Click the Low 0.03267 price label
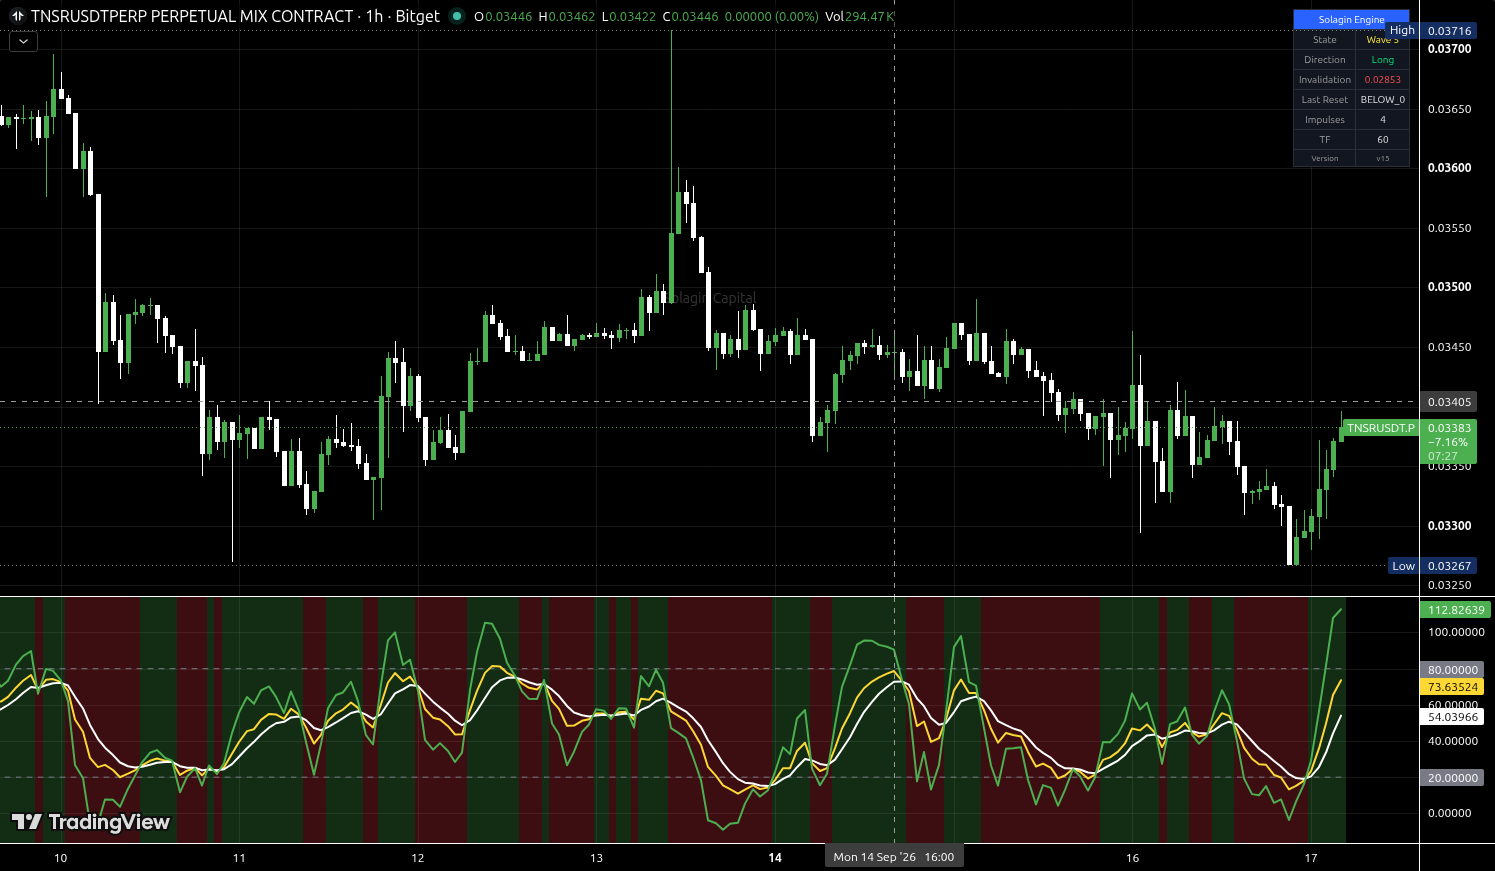This screenshot has height=871, width=1495. pos(1433,566)
